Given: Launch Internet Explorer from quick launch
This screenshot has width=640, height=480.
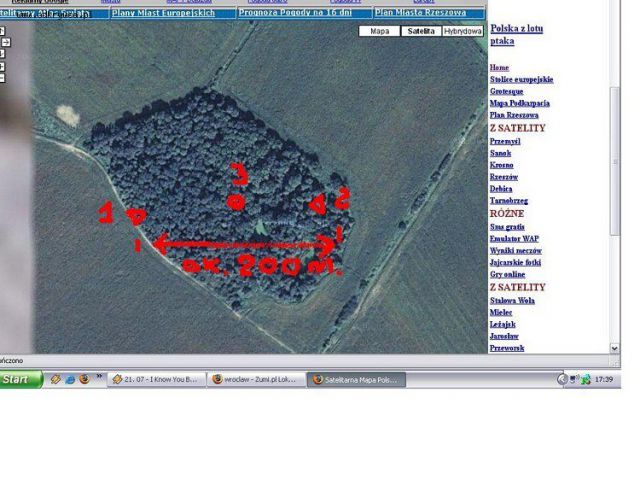Looking at the screenshot, I should pyautogui.click(x=70, y=379).
